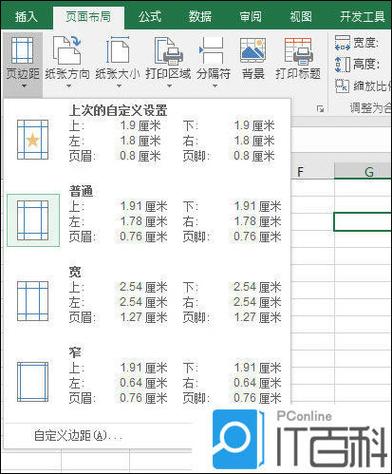Click the 分隔符 breaks icon
Viewport: 392px width, 474px height.
click(x=212, y=50)
